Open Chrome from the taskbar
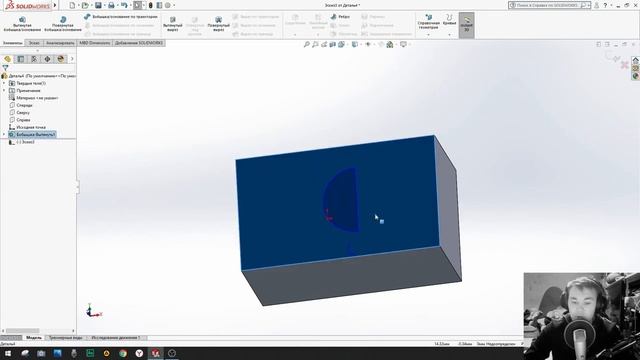The image size is (640, 360). [122, 353]
